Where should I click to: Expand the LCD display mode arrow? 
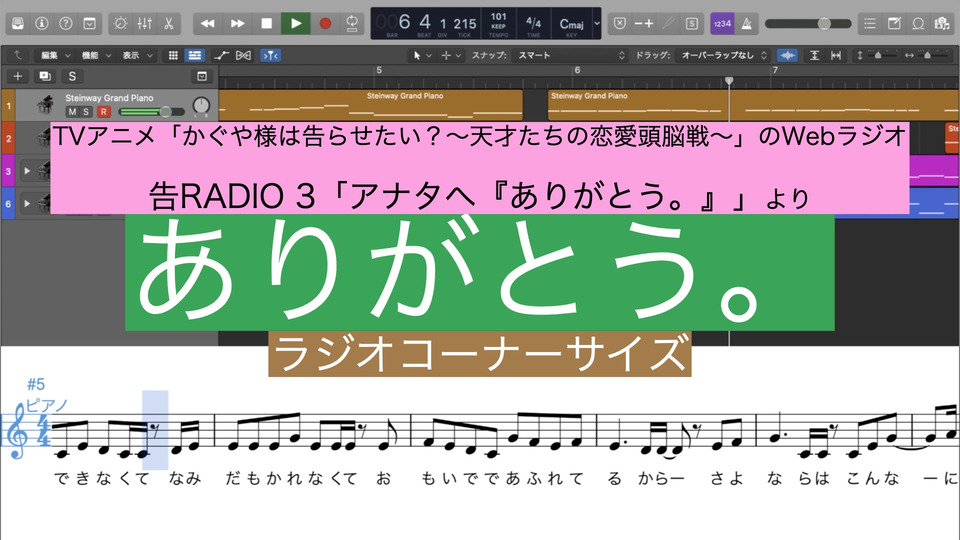pyautogui.click(x=597, y=23)
